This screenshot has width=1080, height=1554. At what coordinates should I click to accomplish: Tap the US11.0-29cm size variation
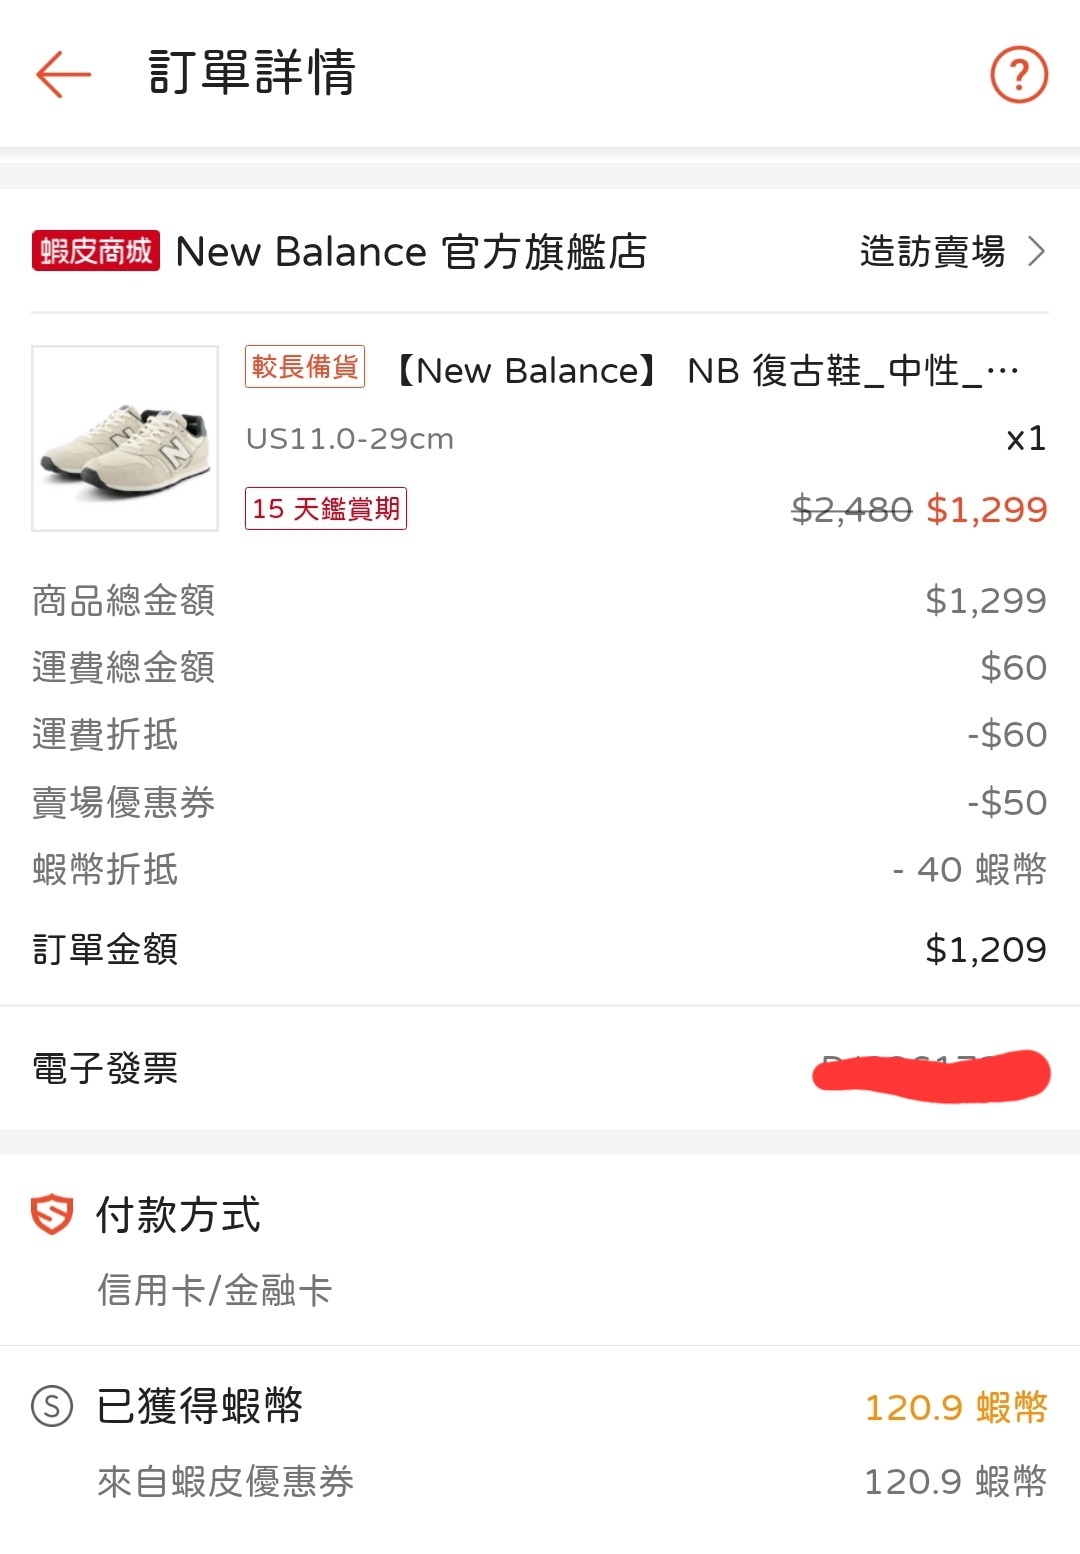pos(350,439)
